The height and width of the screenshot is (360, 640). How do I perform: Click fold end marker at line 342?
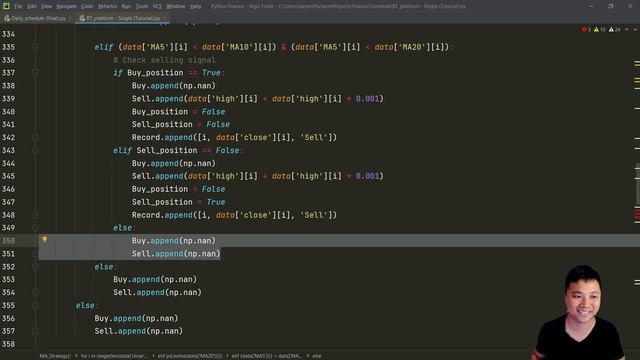click(36, 138)
